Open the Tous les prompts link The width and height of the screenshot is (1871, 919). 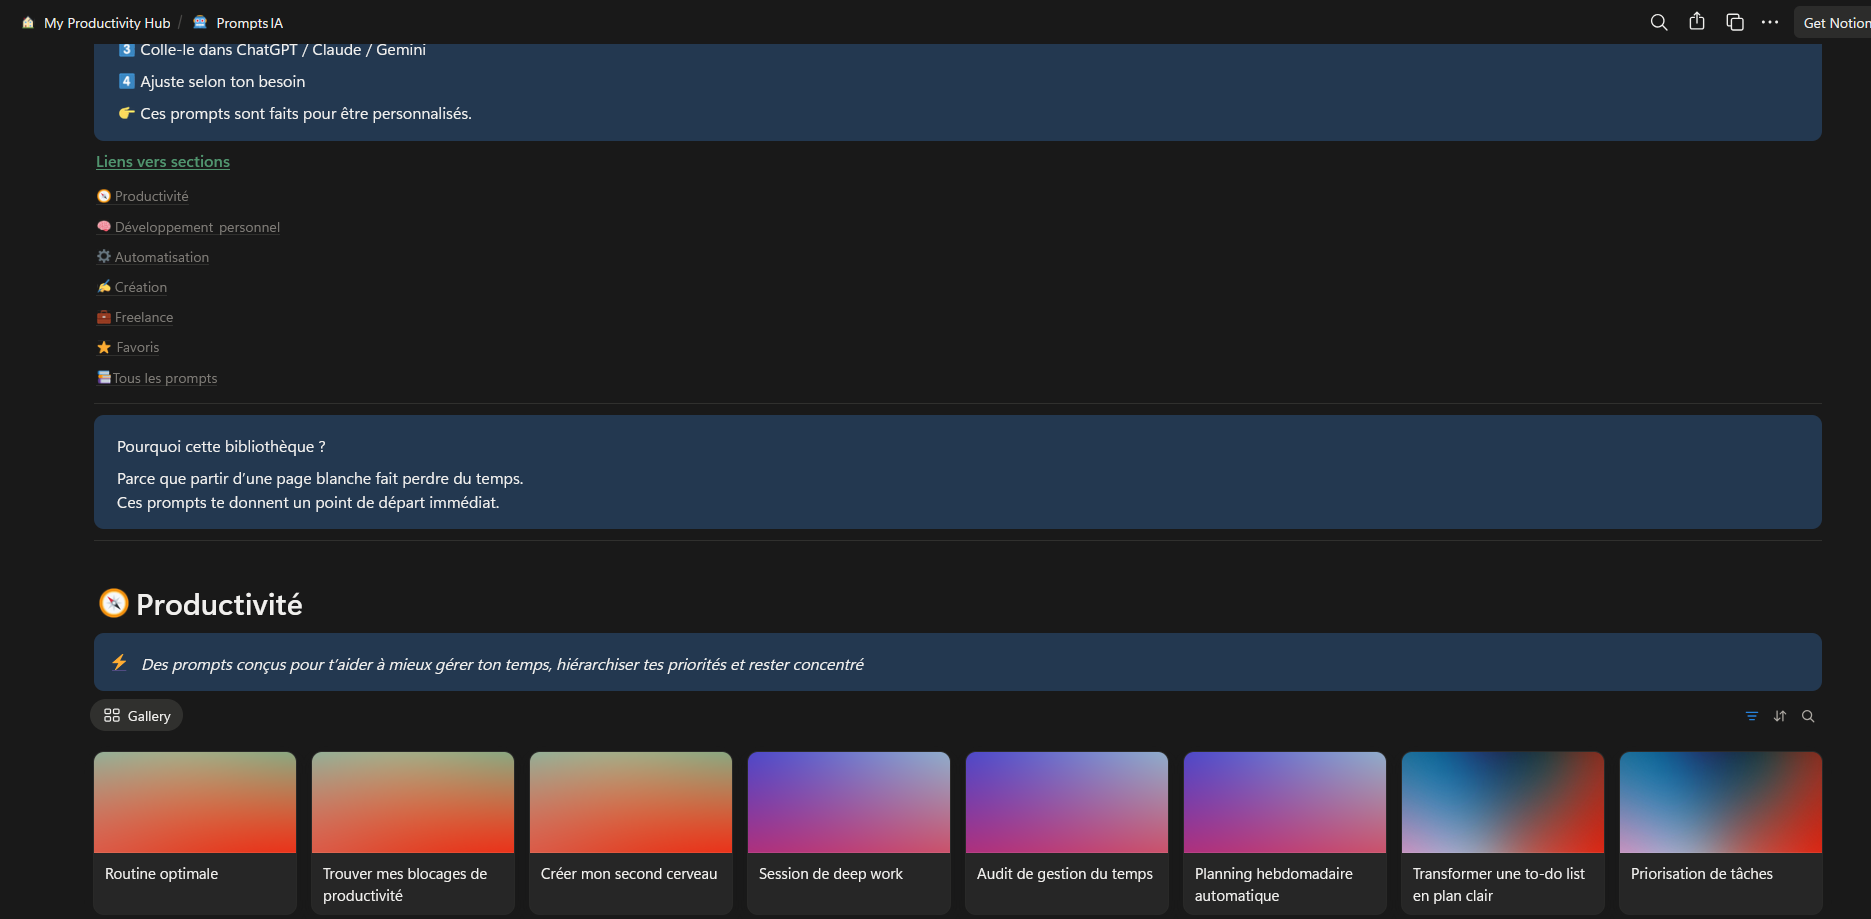(x=164, y=379)
